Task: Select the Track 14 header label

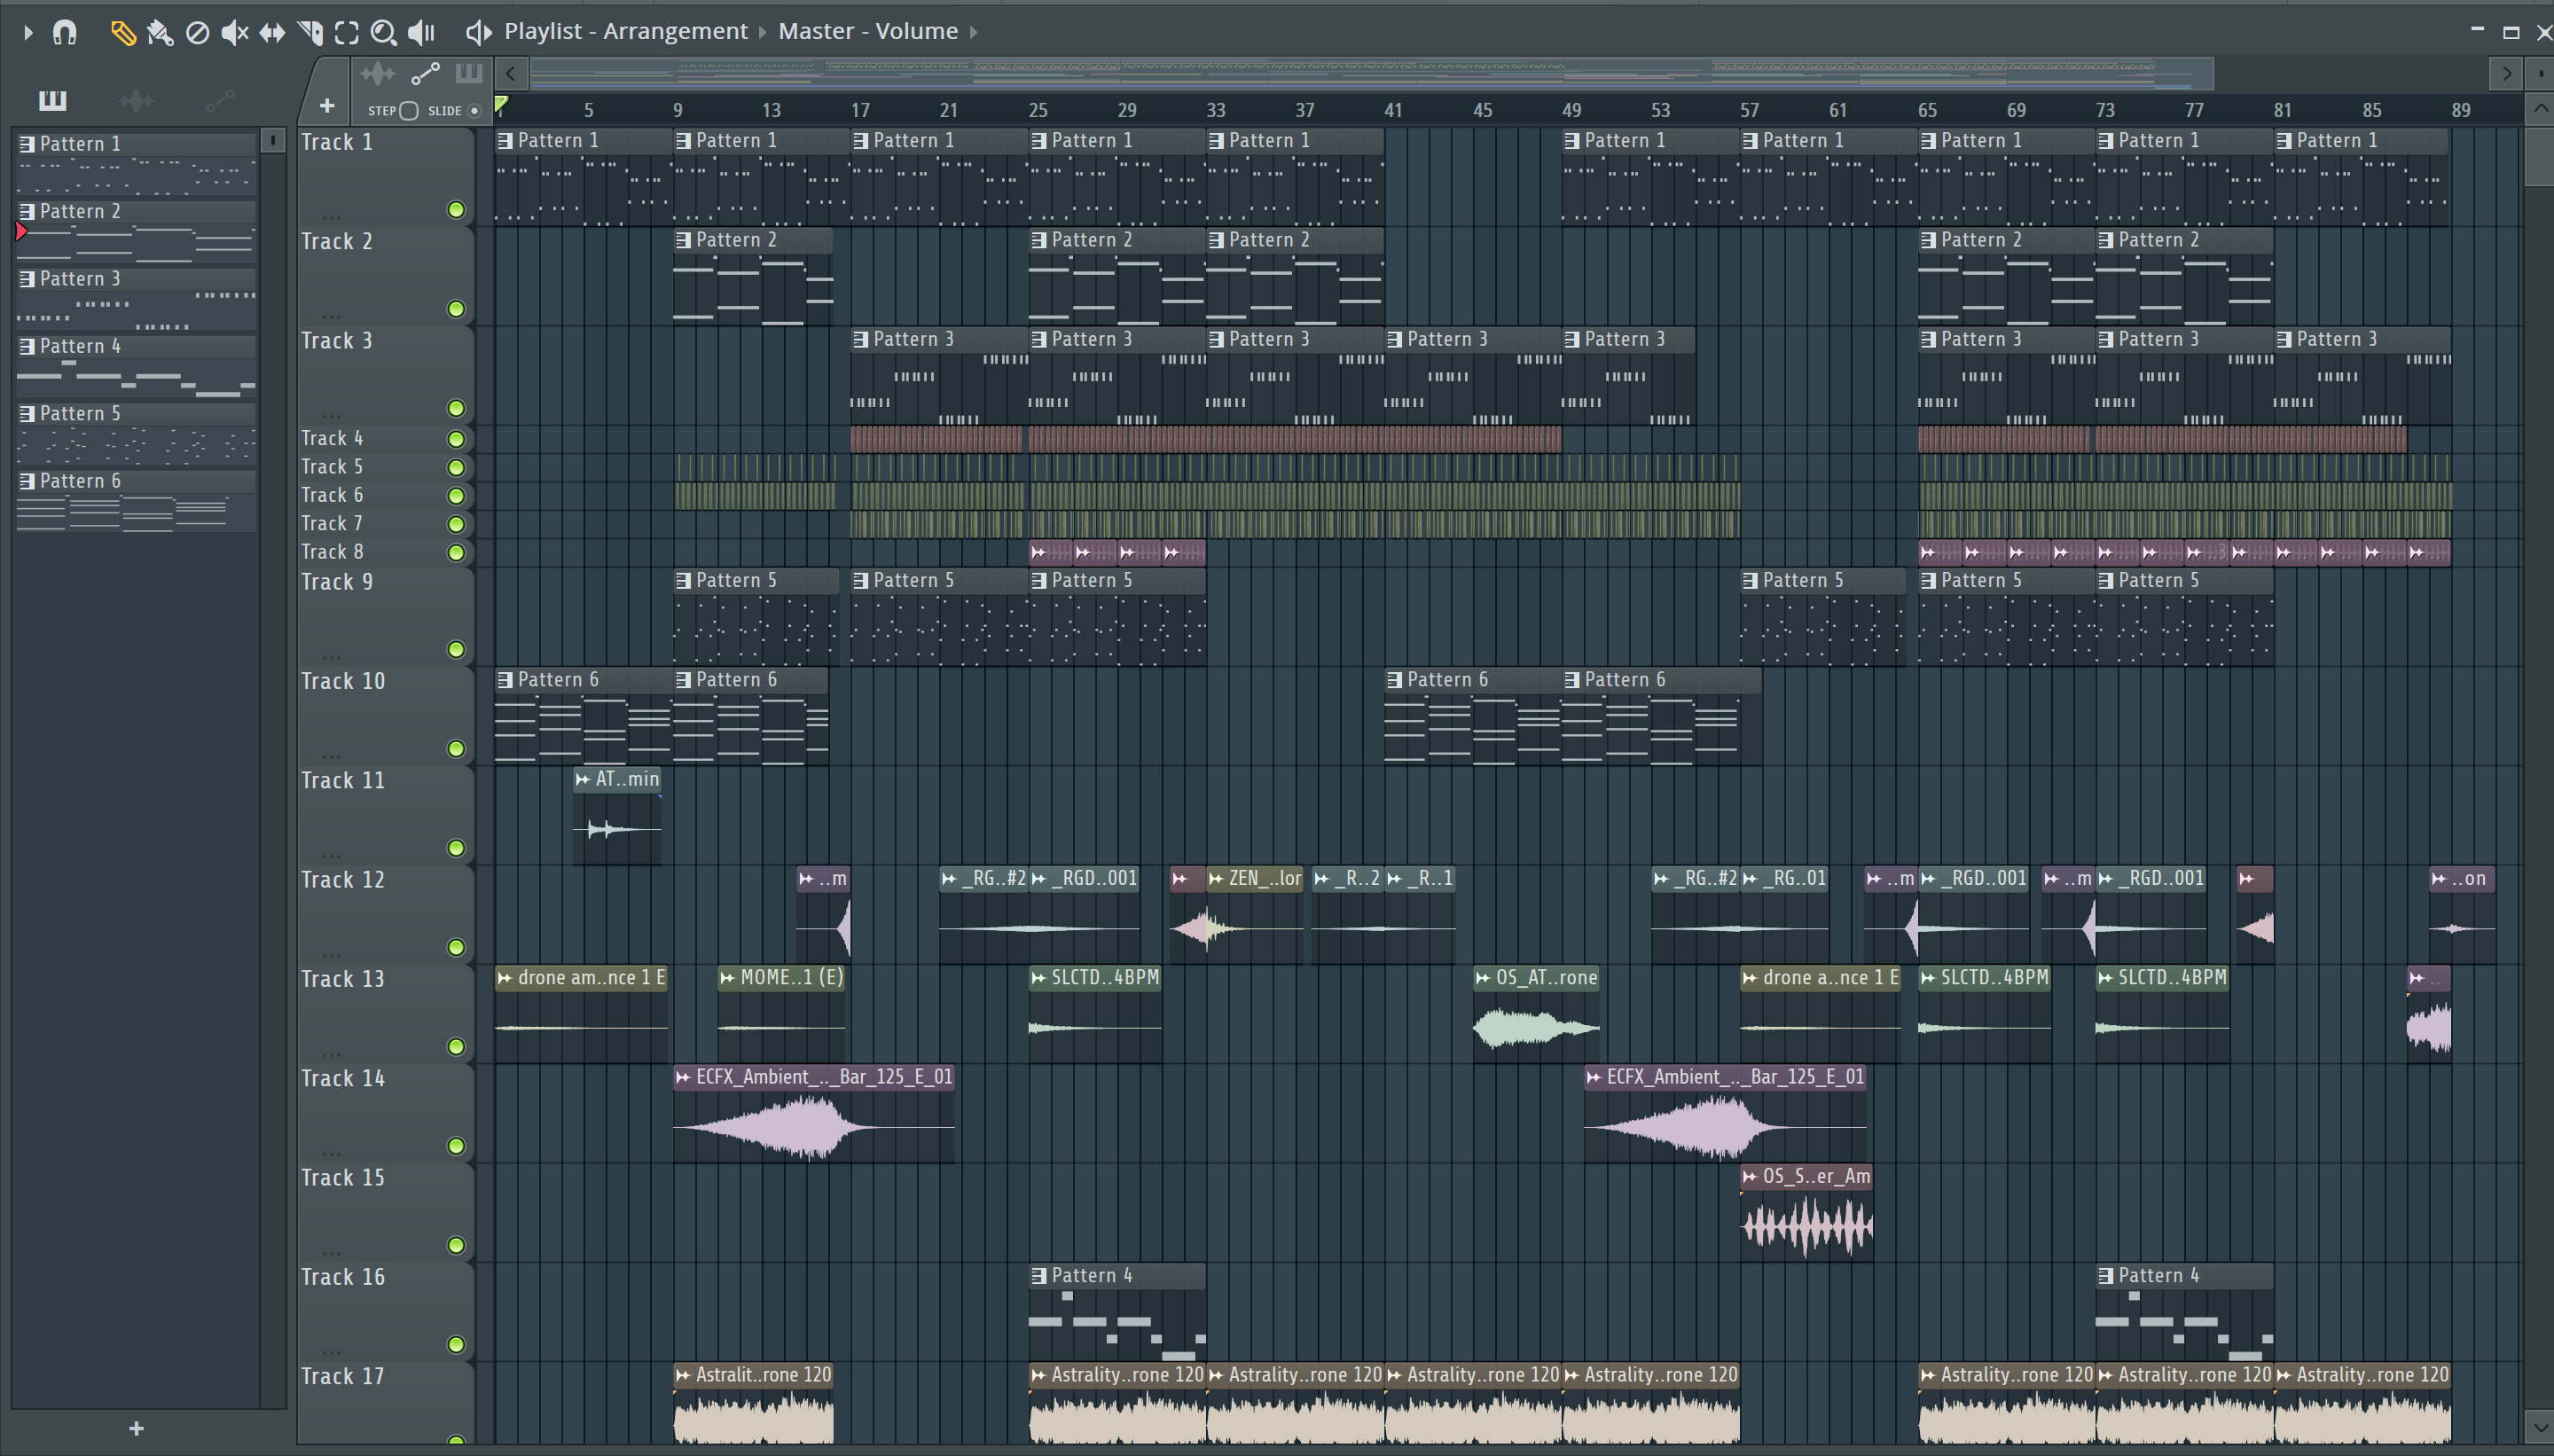Action: pos(343,1078)
